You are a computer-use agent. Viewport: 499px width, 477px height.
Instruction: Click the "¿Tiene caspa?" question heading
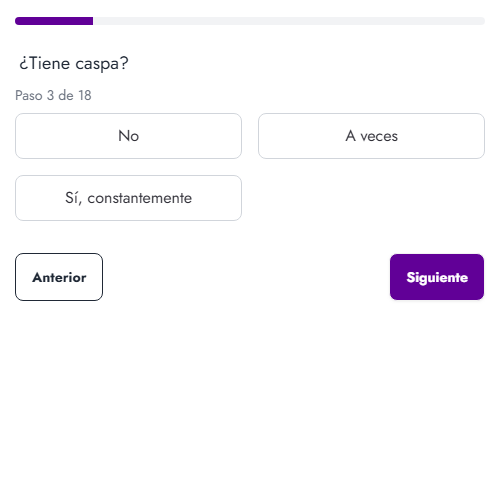coord(74,63)
